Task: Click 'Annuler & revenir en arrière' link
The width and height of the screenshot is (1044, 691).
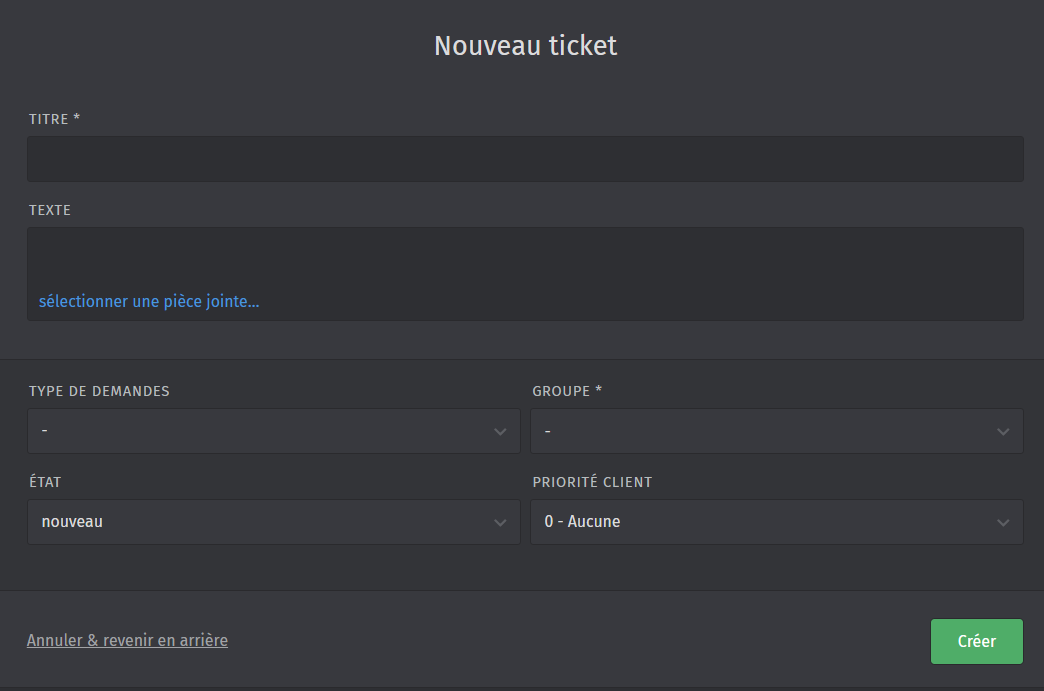Action: click(x=127, y=640)
